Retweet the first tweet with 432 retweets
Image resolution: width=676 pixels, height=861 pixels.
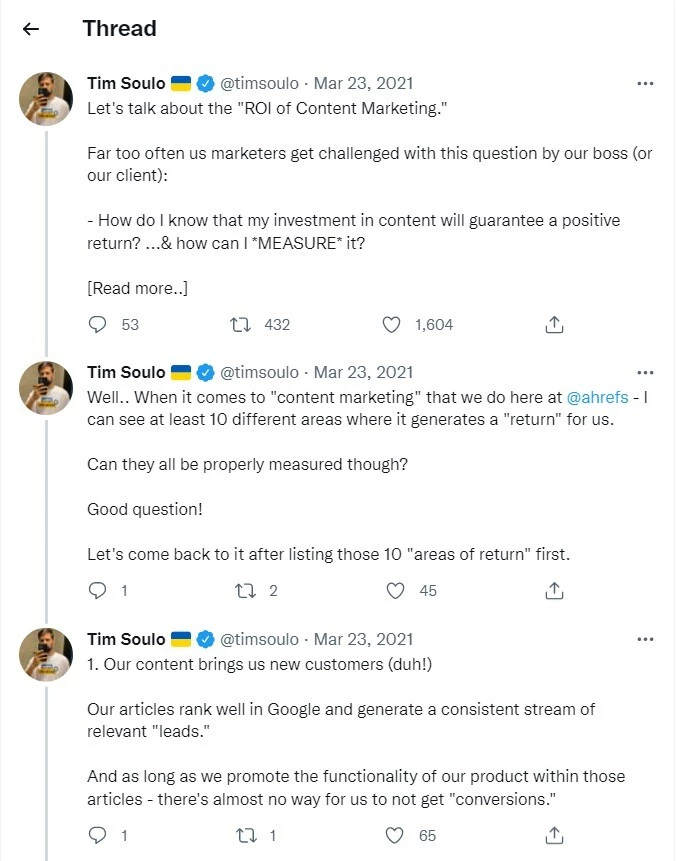240,324
